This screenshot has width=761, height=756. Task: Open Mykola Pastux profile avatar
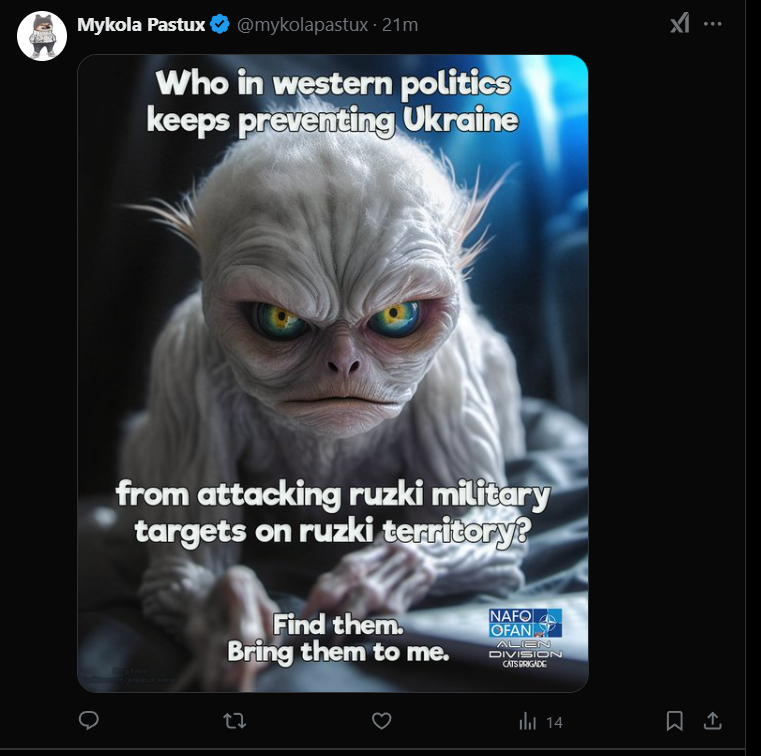point(42,36)
